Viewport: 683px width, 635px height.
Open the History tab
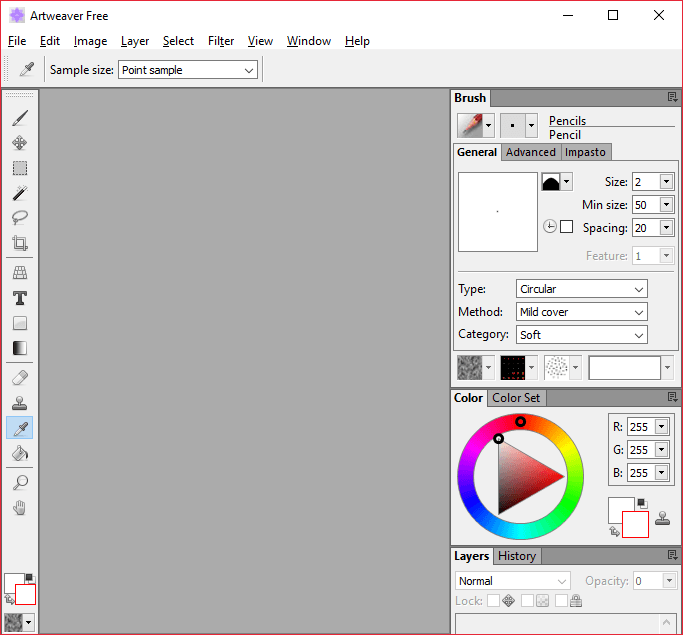click(517, 556)
